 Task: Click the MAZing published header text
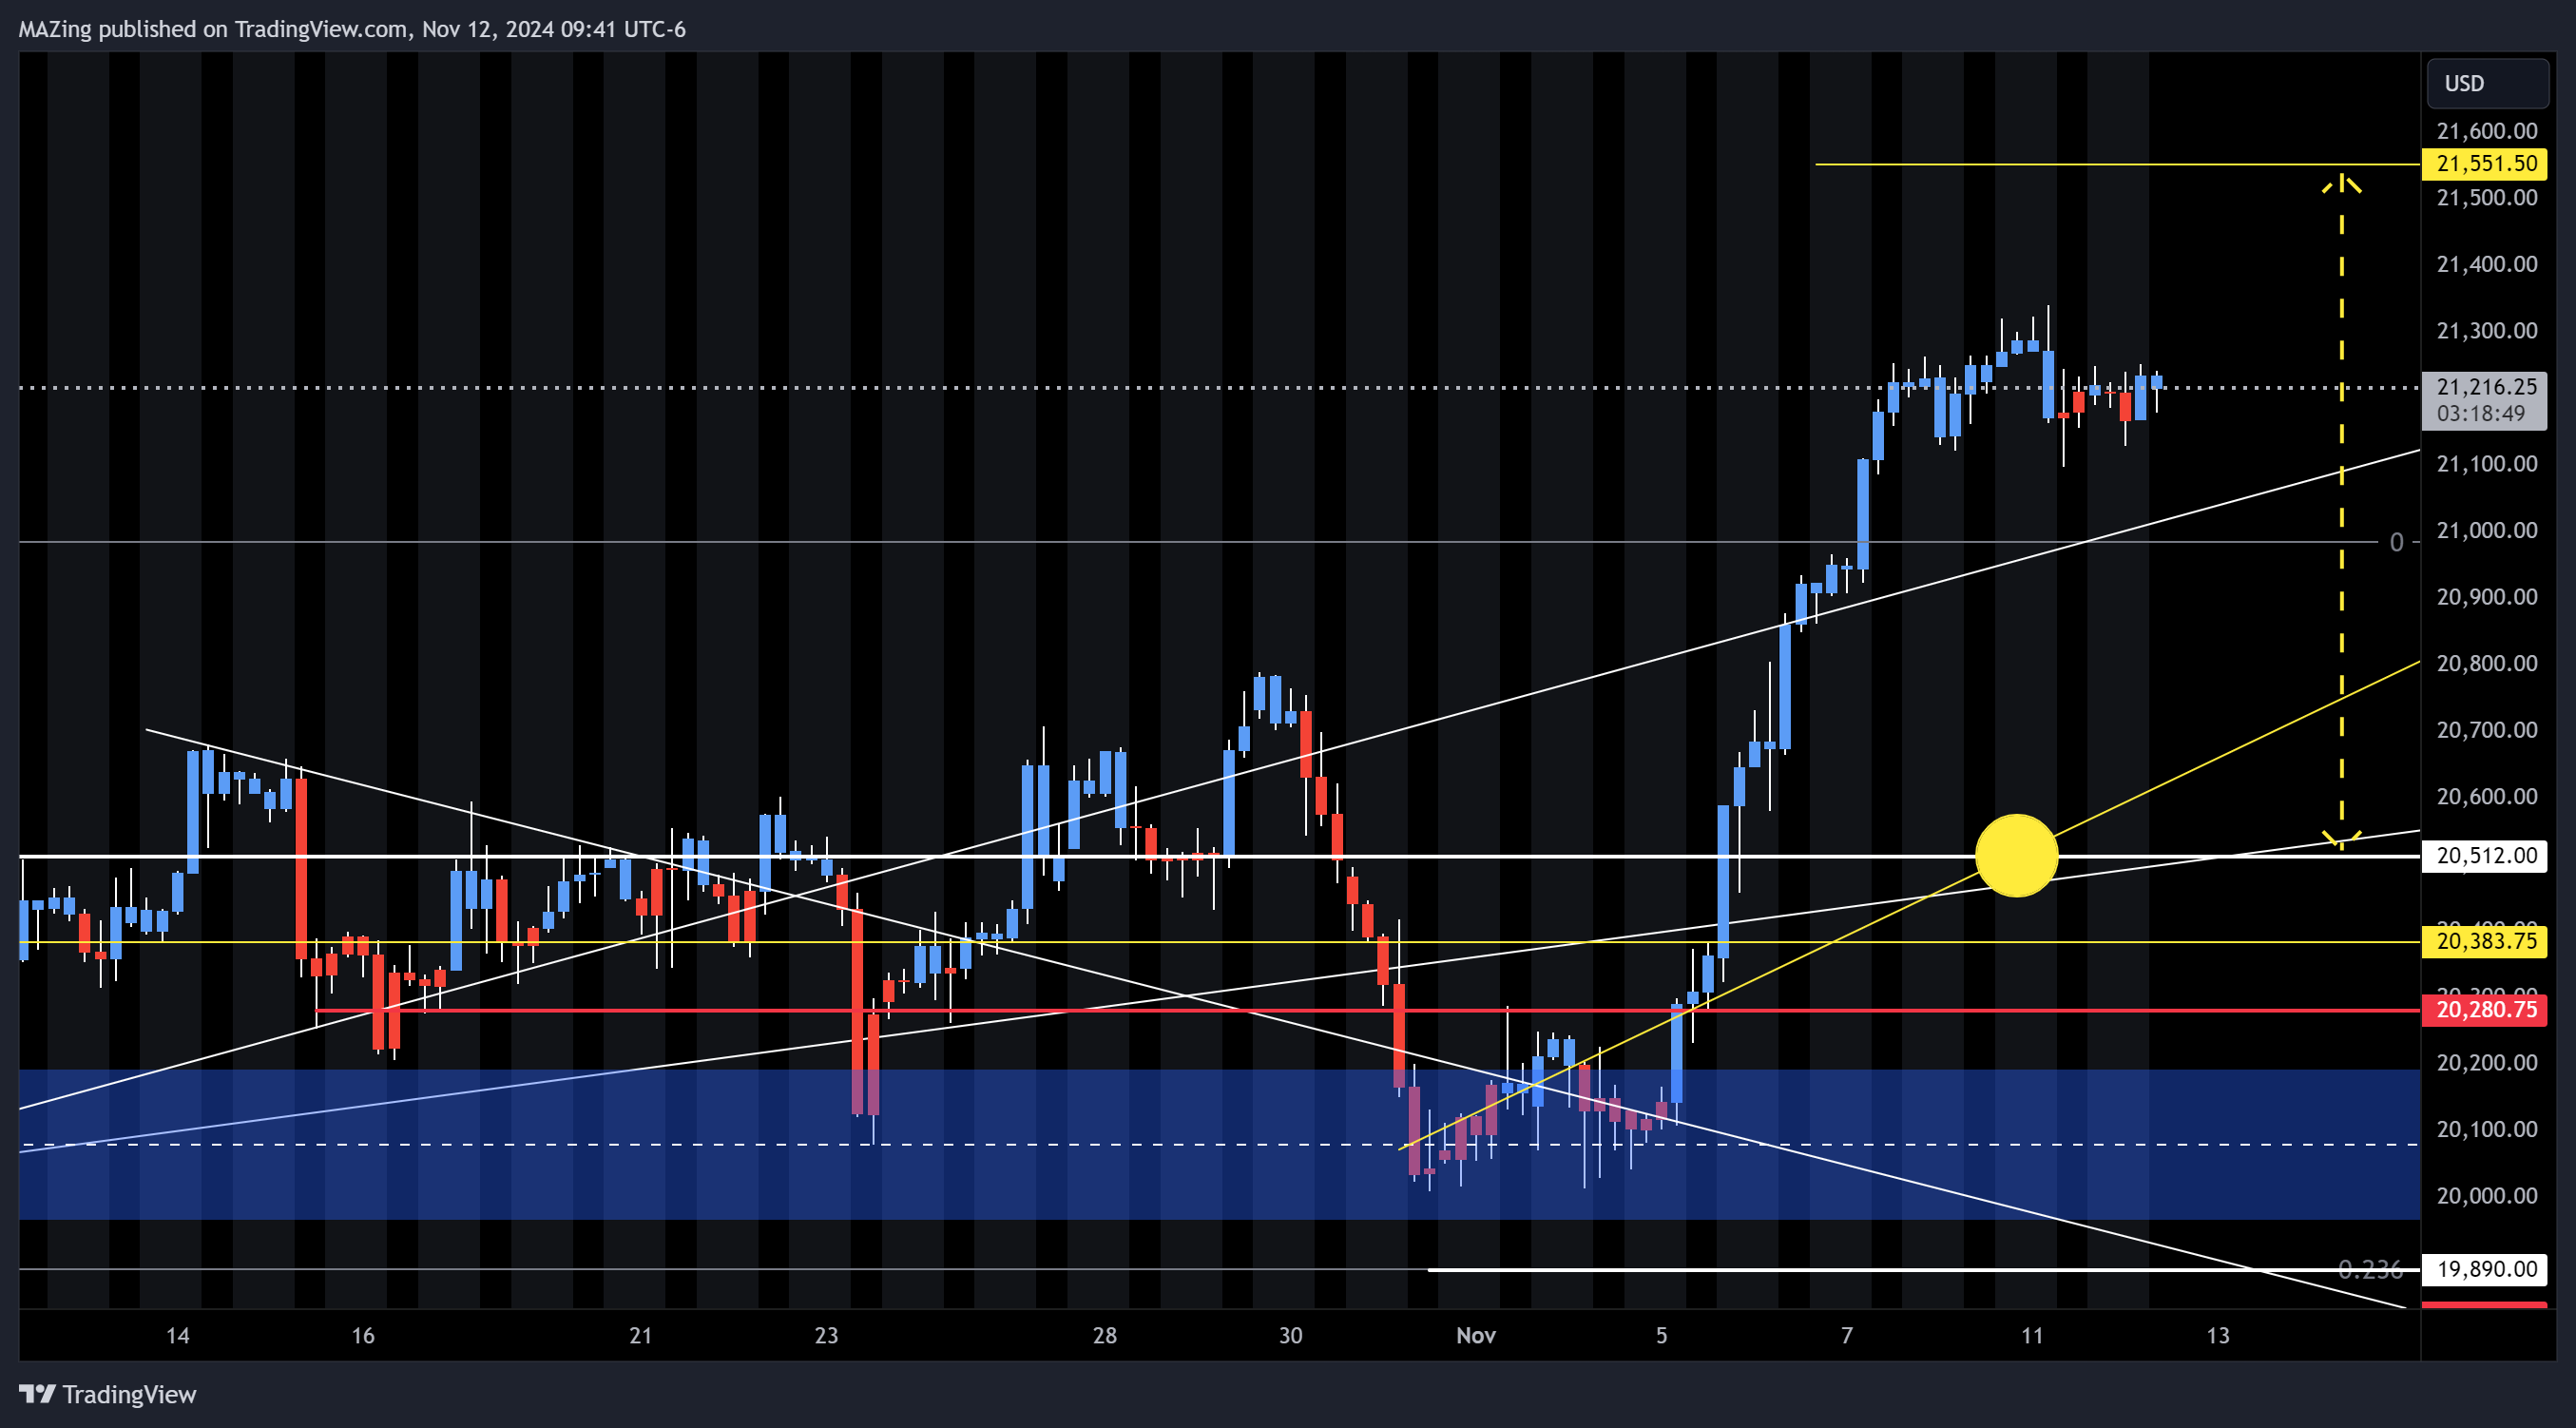(352, 29)
